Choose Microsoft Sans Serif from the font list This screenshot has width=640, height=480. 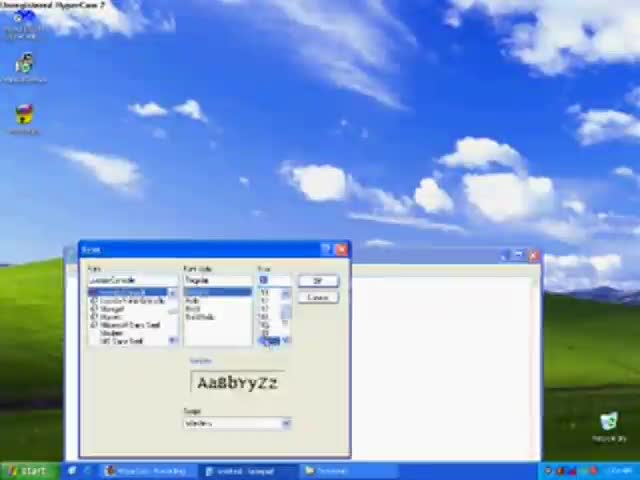[130, 325]
